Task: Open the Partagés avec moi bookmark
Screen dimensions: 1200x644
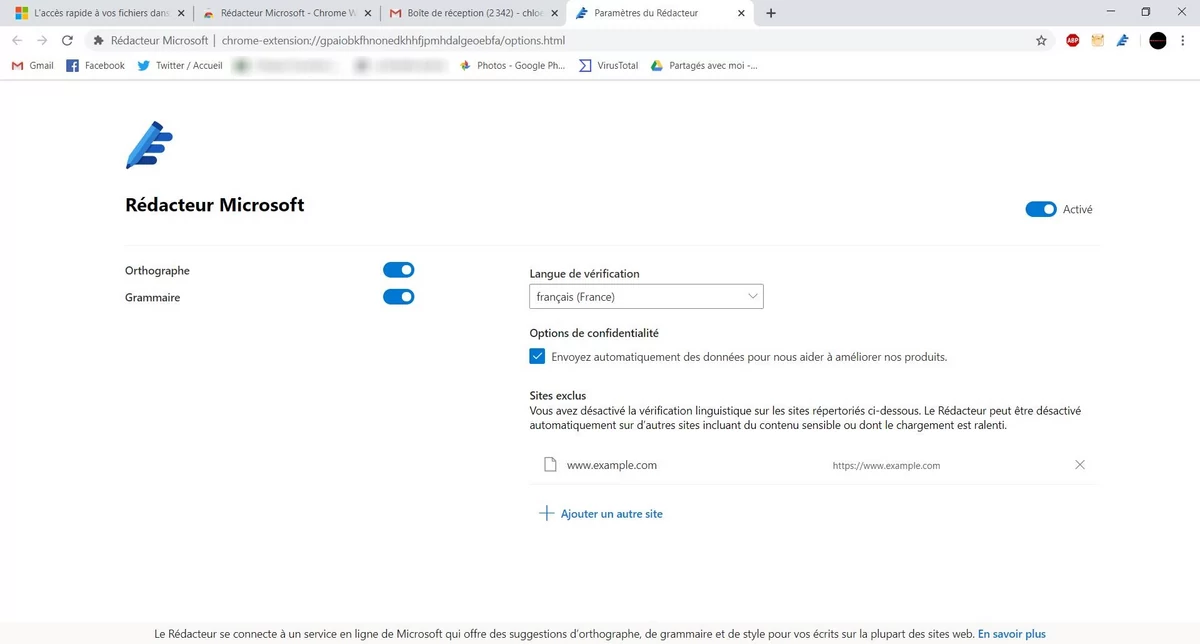Action: 704,65
